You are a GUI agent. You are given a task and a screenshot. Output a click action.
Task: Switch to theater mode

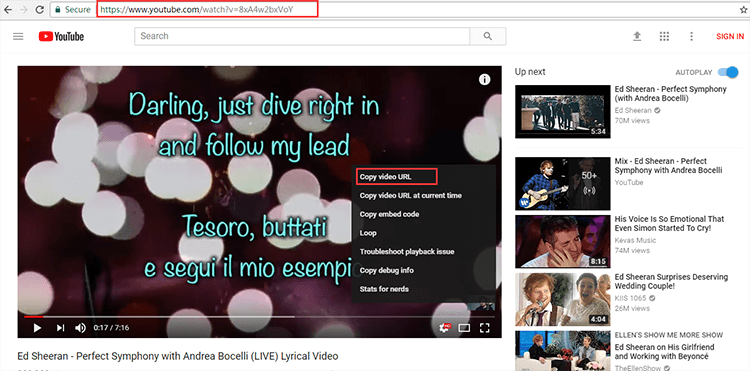tap(464, 328)
